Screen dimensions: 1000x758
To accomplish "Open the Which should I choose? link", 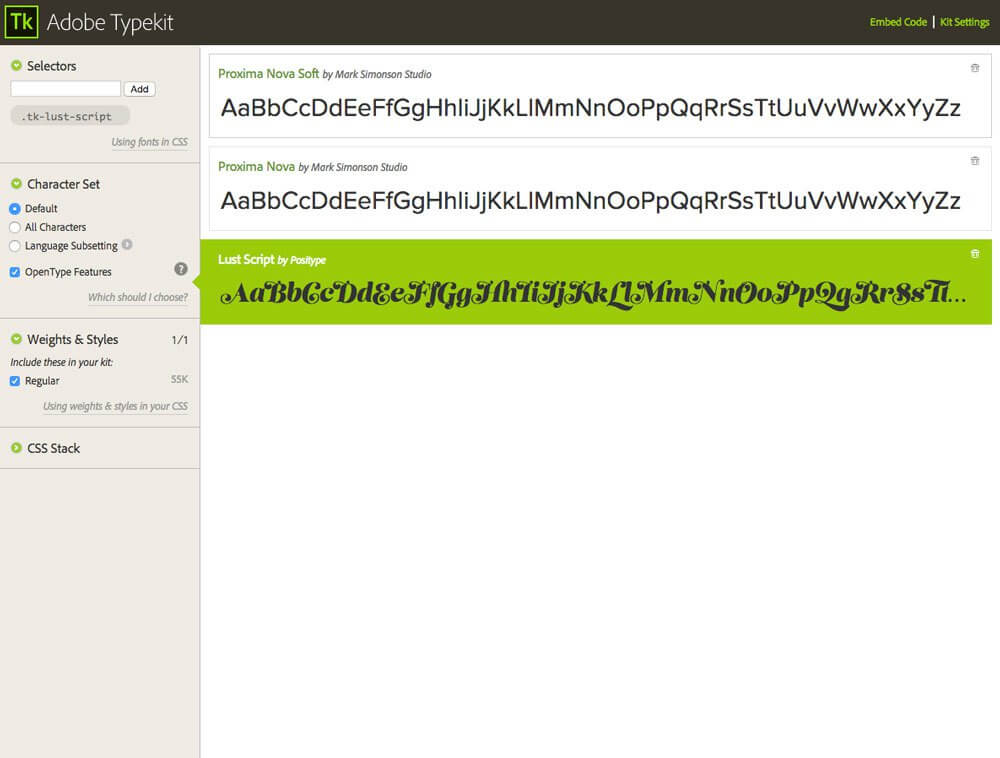I will [138, 297].
